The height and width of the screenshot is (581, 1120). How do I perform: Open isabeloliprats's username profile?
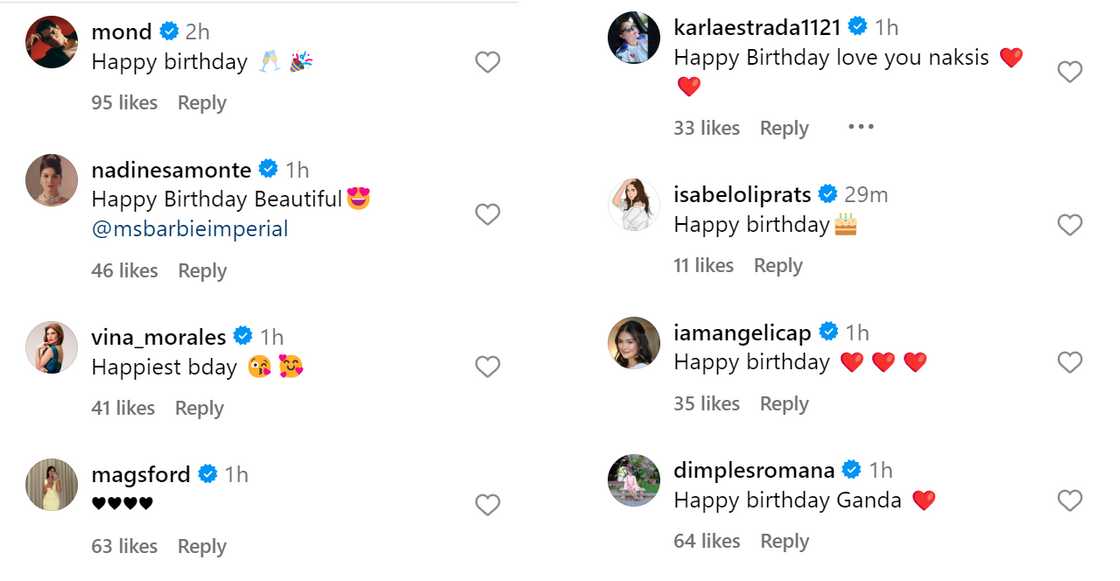coord(742,194)
